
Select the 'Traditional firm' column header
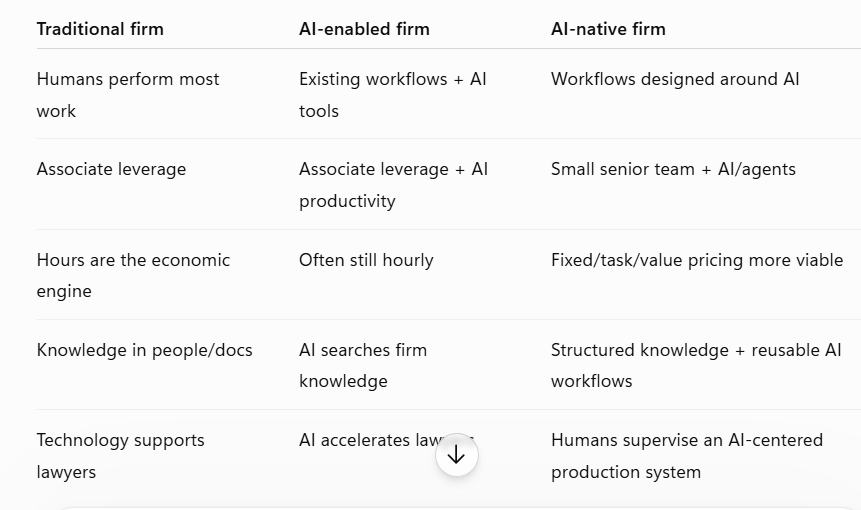tap(100, 29)
